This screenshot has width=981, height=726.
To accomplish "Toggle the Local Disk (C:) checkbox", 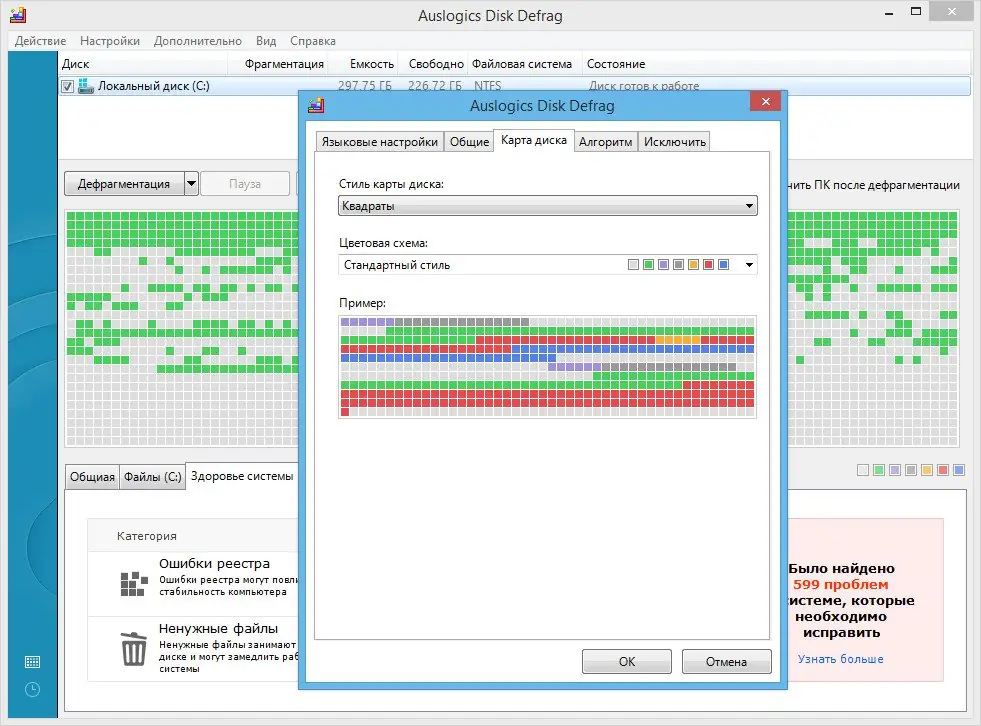I will 68,86.
